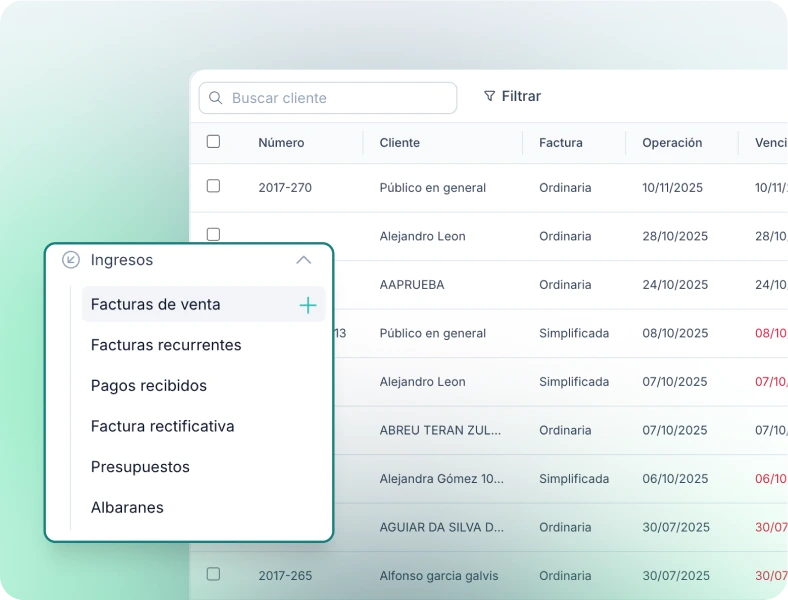
Task: Sort by Cliente column header
Action: [x=400, y=143]
